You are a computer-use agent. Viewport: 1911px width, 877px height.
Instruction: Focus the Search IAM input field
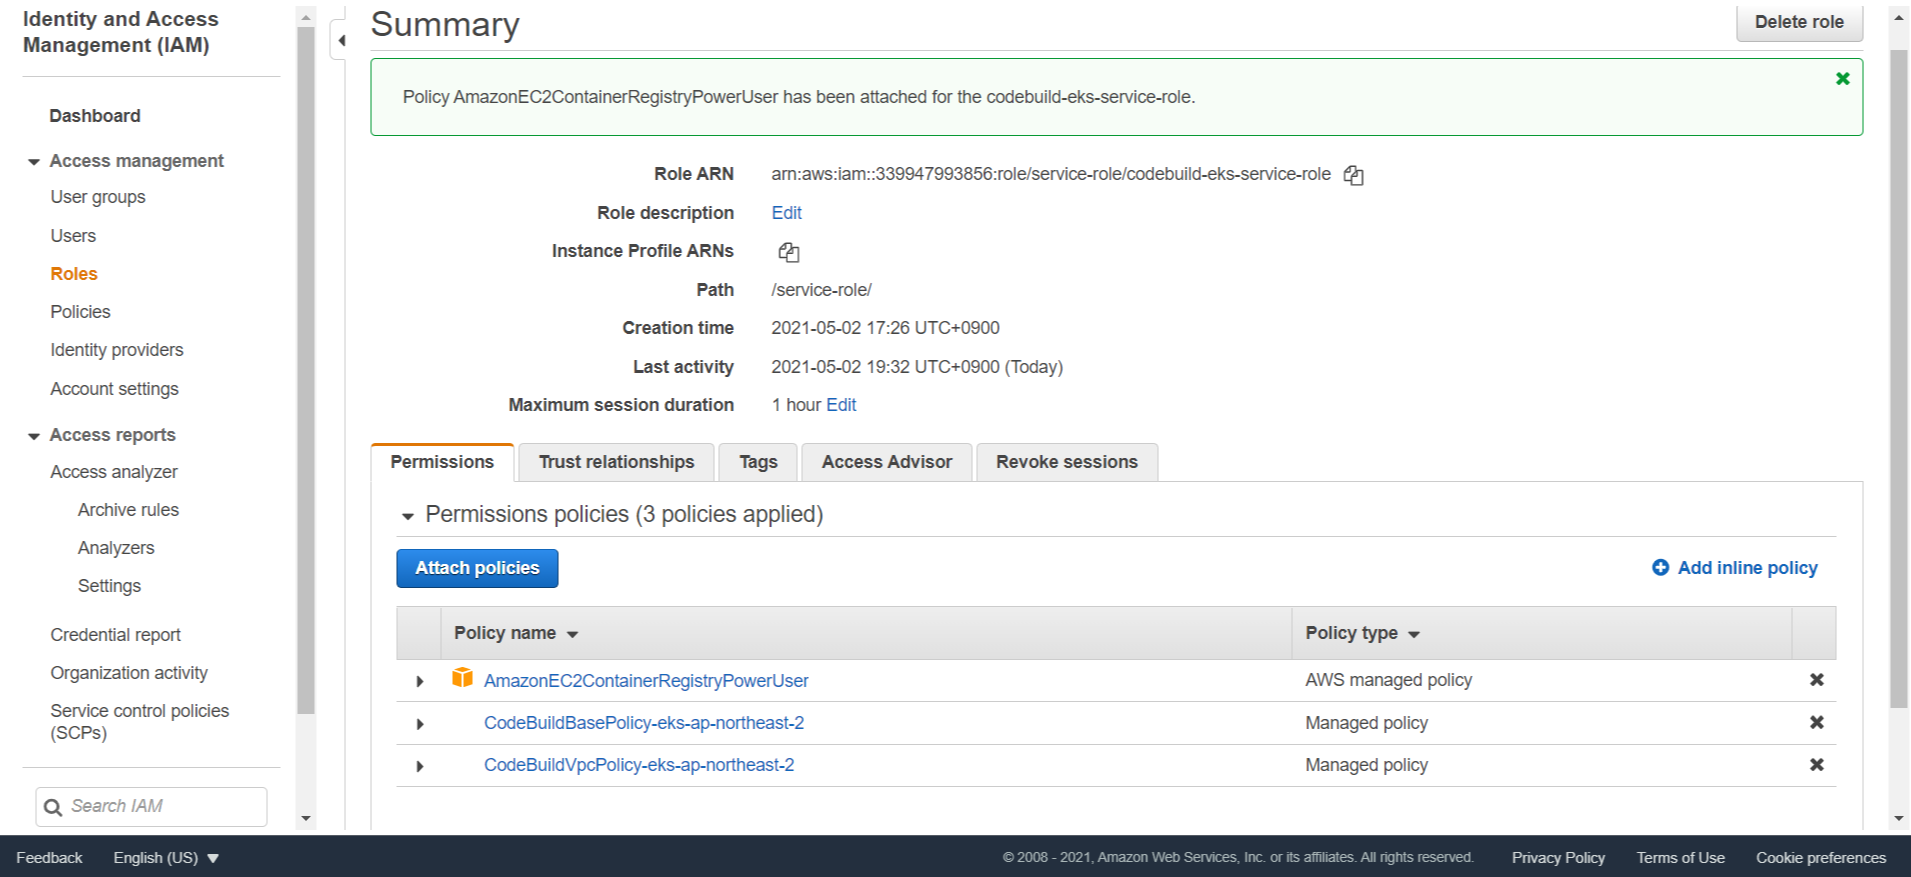click(x=152, y=806)
